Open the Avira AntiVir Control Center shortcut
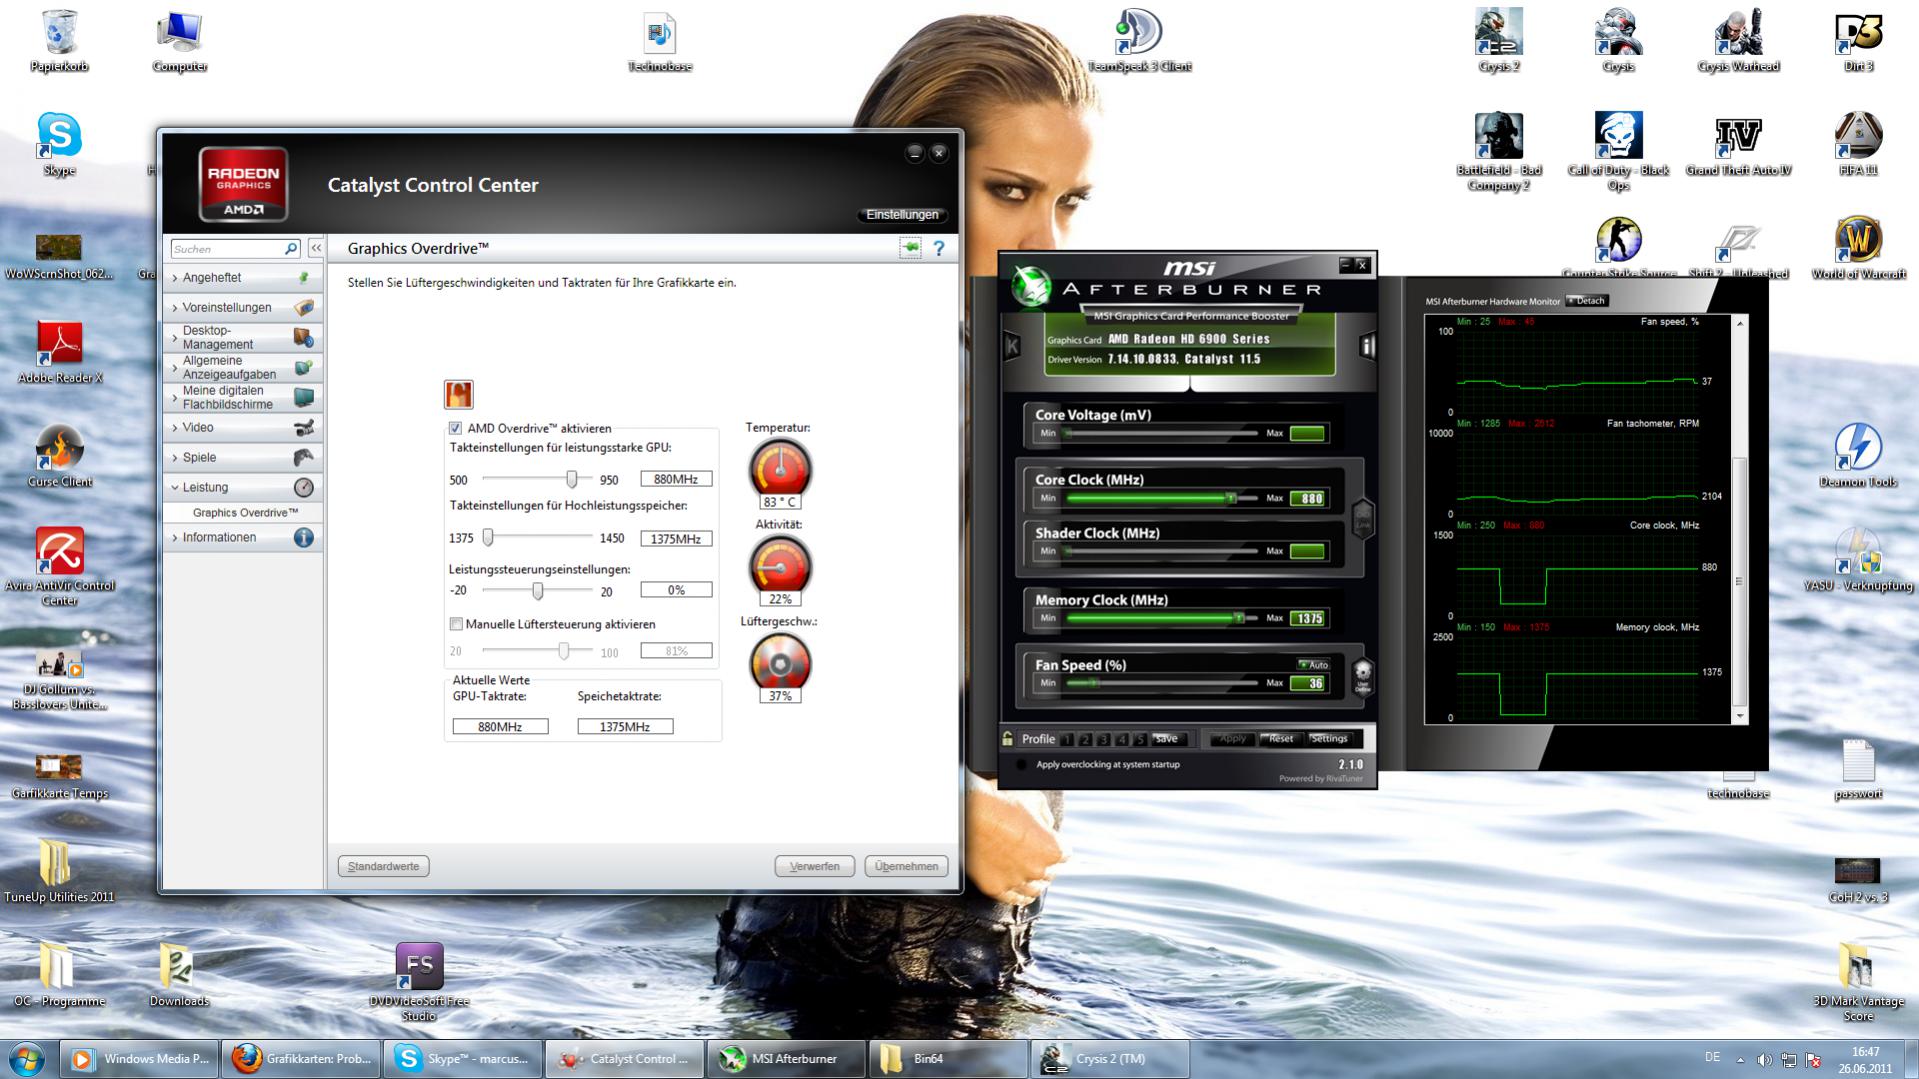Image resolution: width=1919 pixels, height=1079 pixels. (59, 567)
